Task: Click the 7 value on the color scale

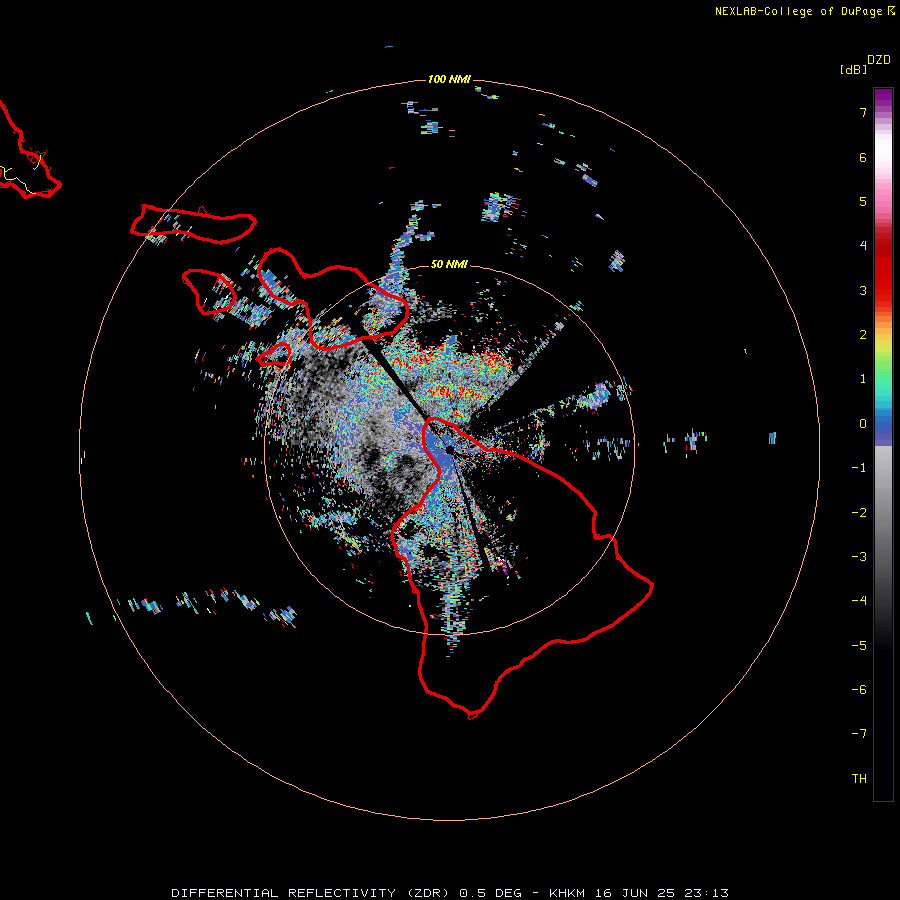Action: [x=863, y=112]
